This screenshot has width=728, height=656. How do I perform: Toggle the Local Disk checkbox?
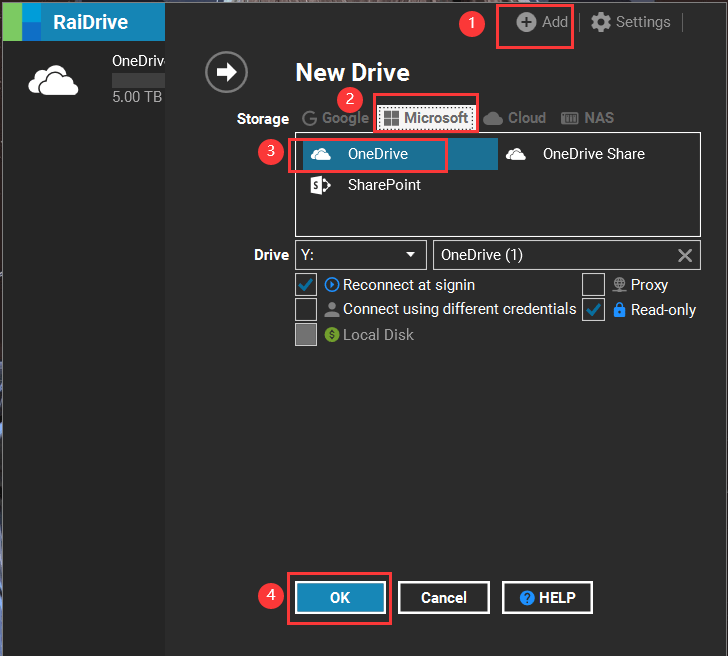306,334
